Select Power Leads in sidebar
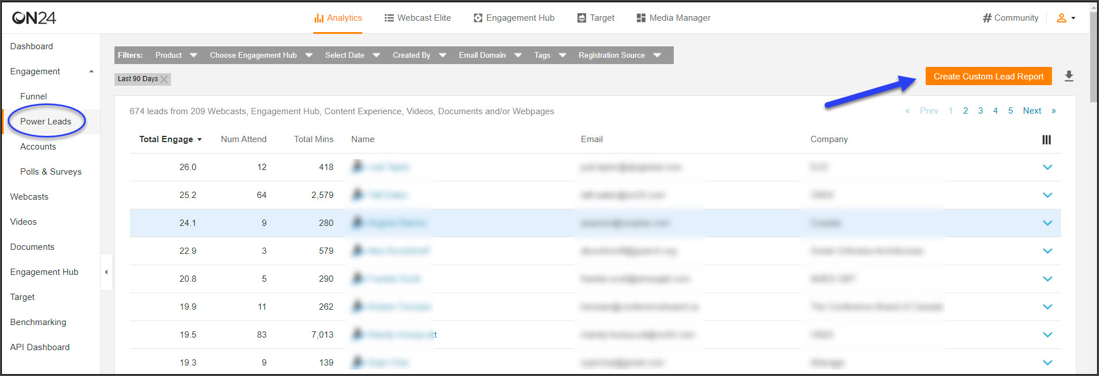 pos(46,121)
